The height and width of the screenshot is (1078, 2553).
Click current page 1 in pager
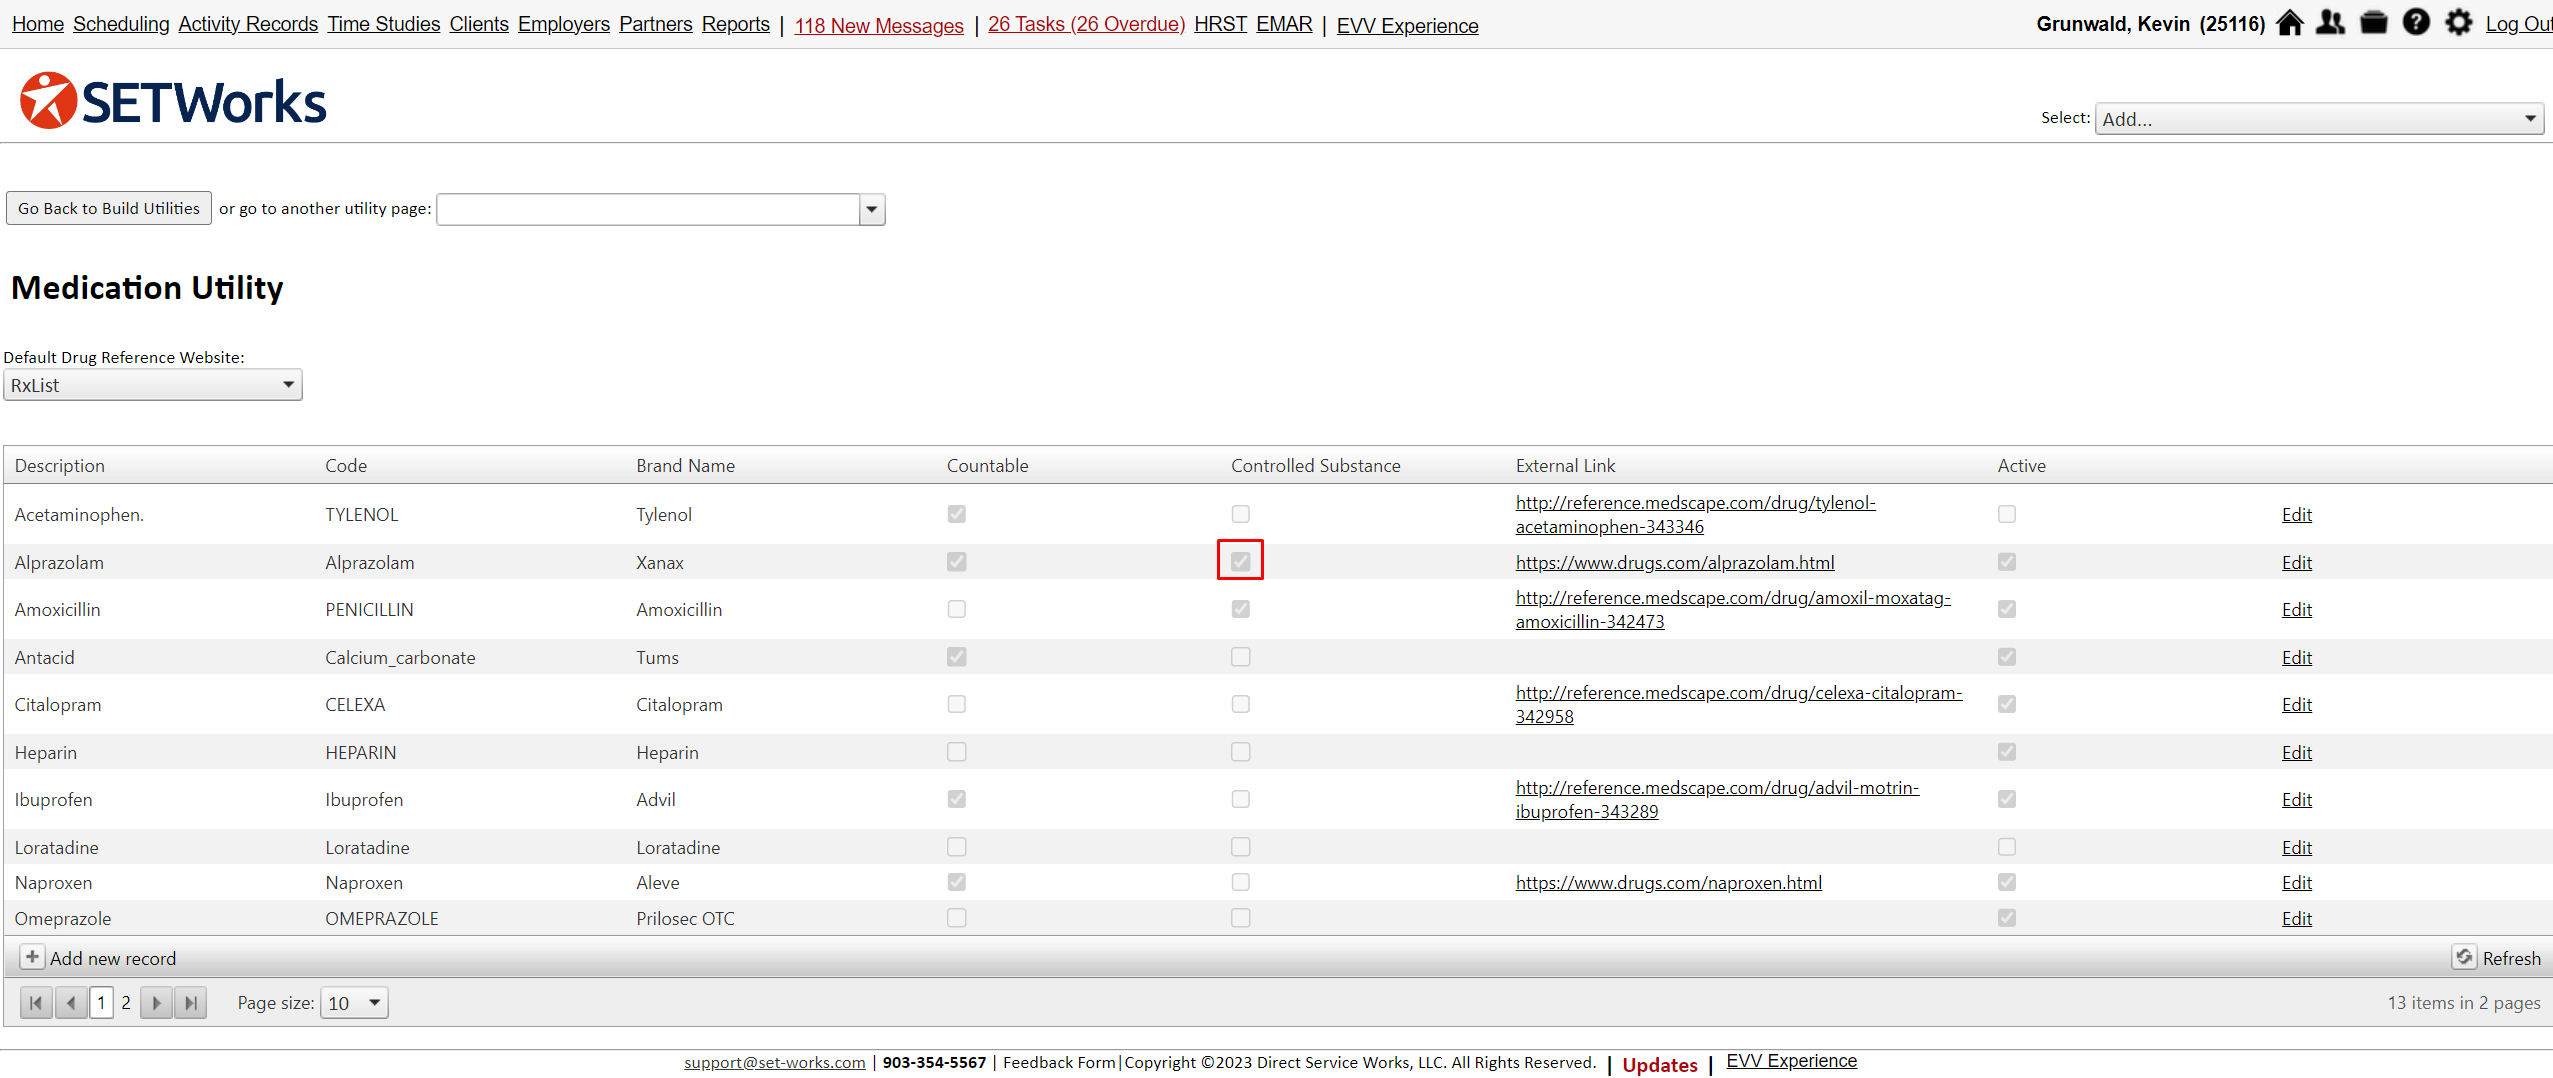[x=101, y=1002]
